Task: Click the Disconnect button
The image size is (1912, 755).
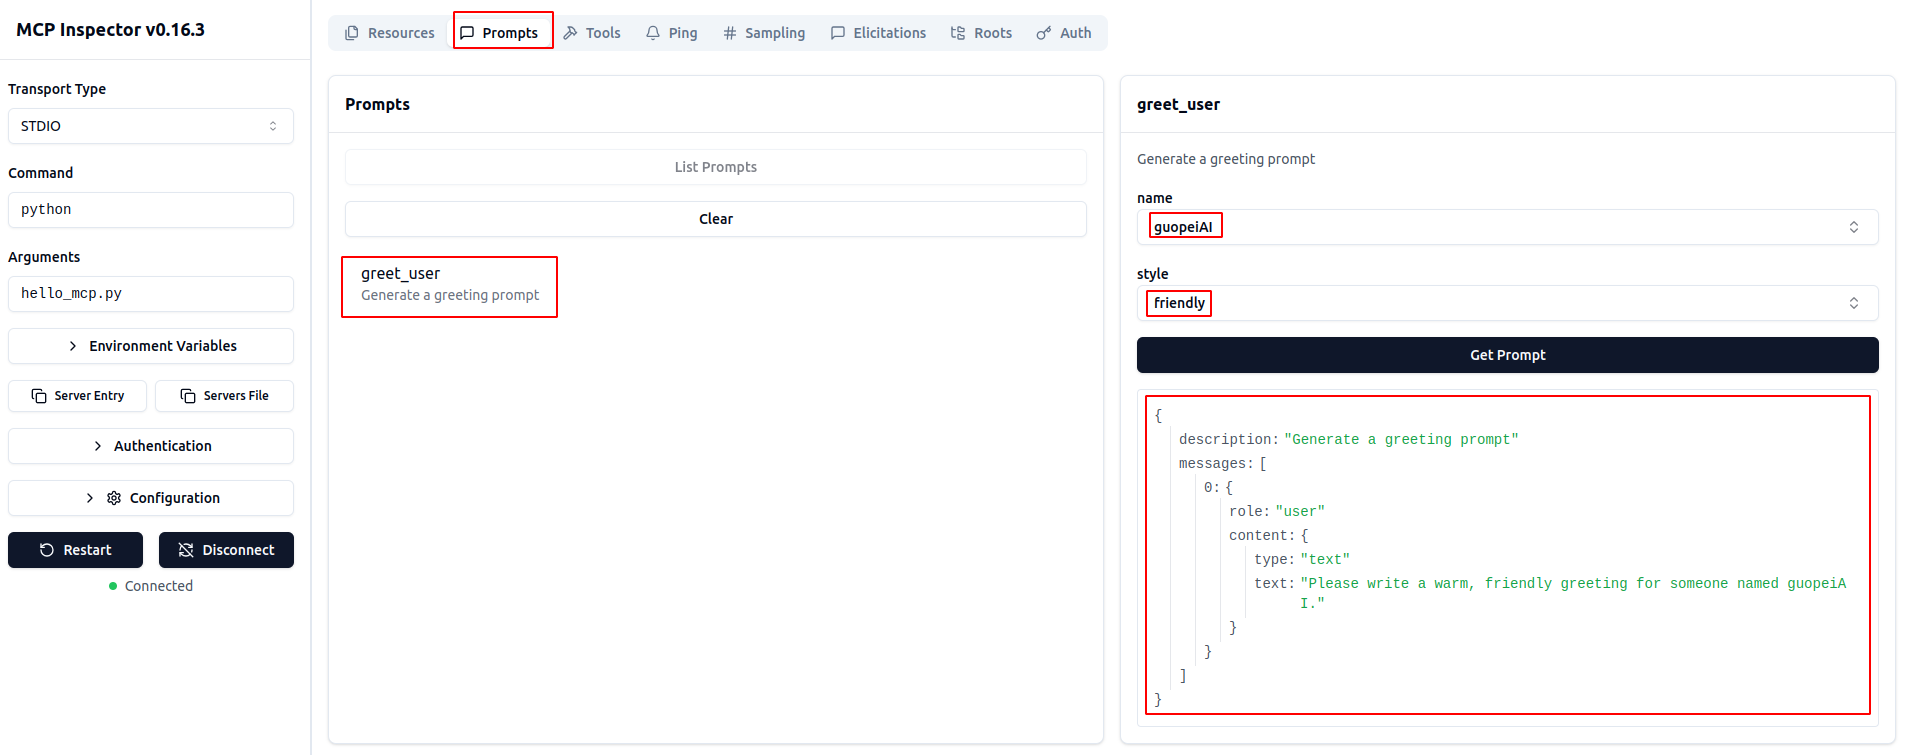Action: tap(226, 550)
